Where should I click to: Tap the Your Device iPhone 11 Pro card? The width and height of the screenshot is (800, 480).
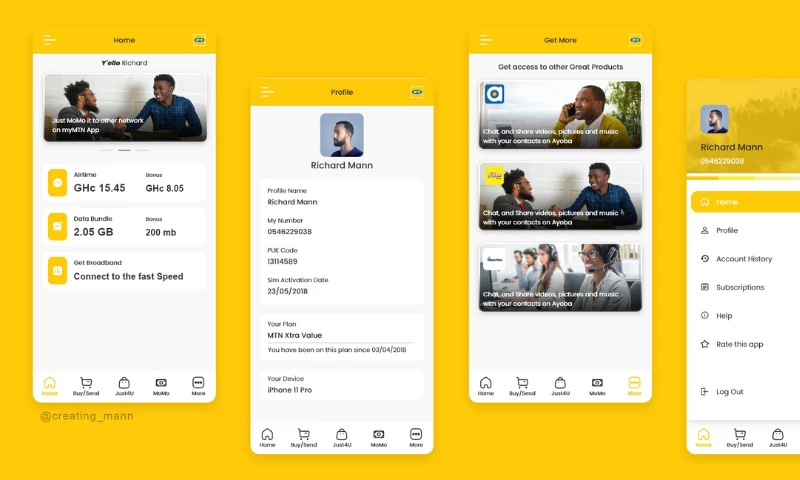pyautogui.click(x=342, y=385)
